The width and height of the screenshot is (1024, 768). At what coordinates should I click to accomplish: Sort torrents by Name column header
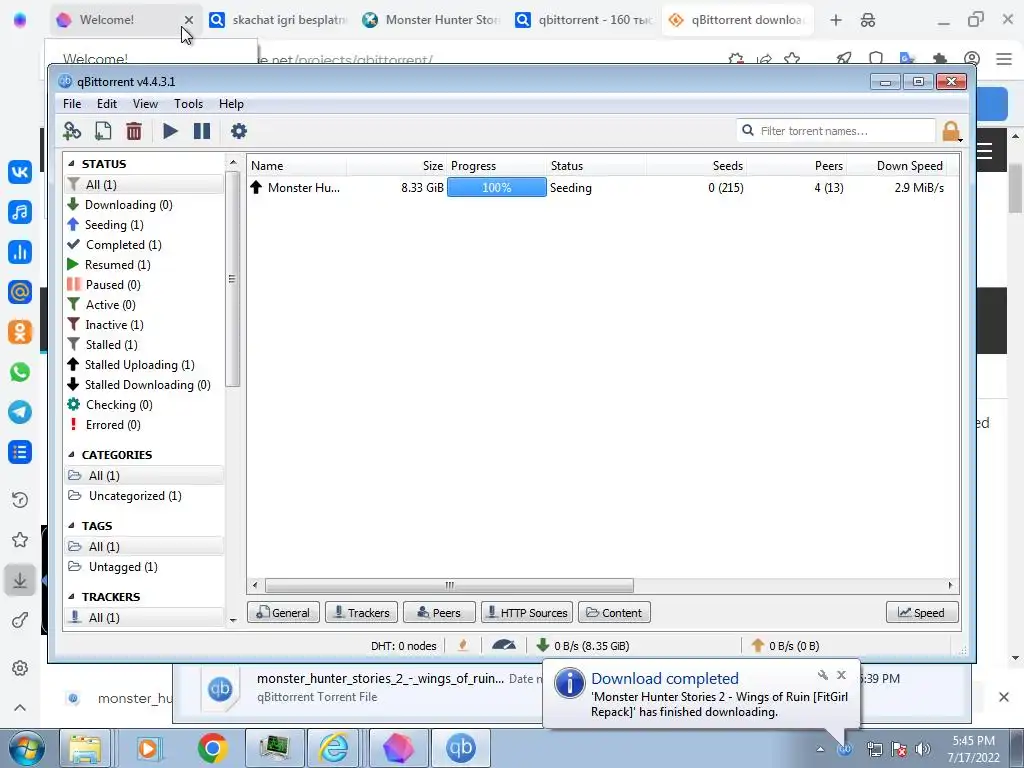296,166
